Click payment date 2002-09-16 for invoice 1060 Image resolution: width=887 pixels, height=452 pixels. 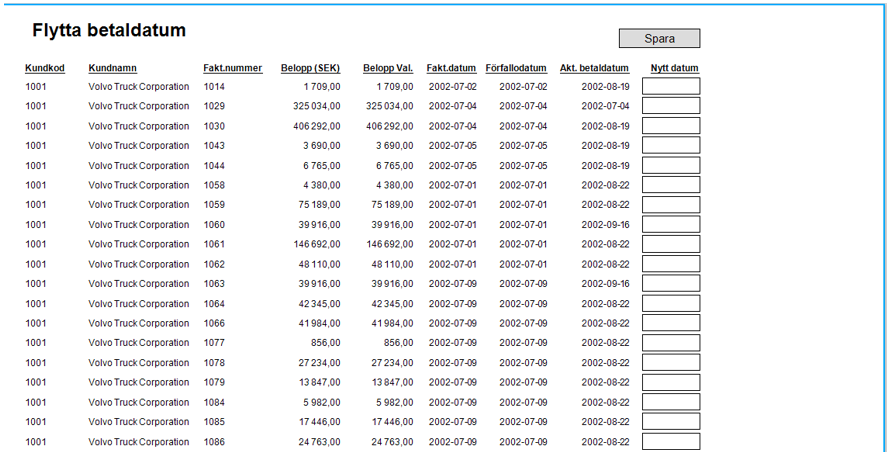[605, 225]
